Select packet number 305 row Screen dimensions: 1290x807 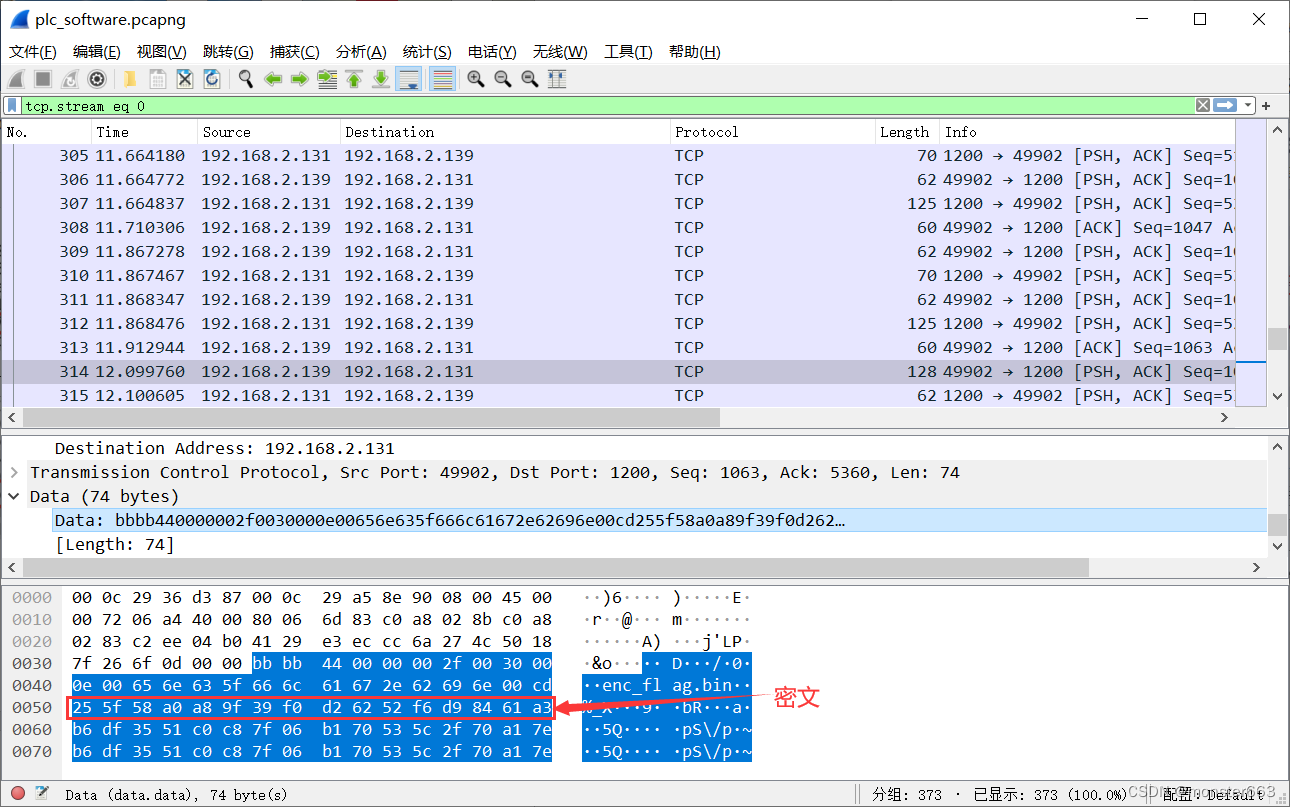click(x=619, y=156)
